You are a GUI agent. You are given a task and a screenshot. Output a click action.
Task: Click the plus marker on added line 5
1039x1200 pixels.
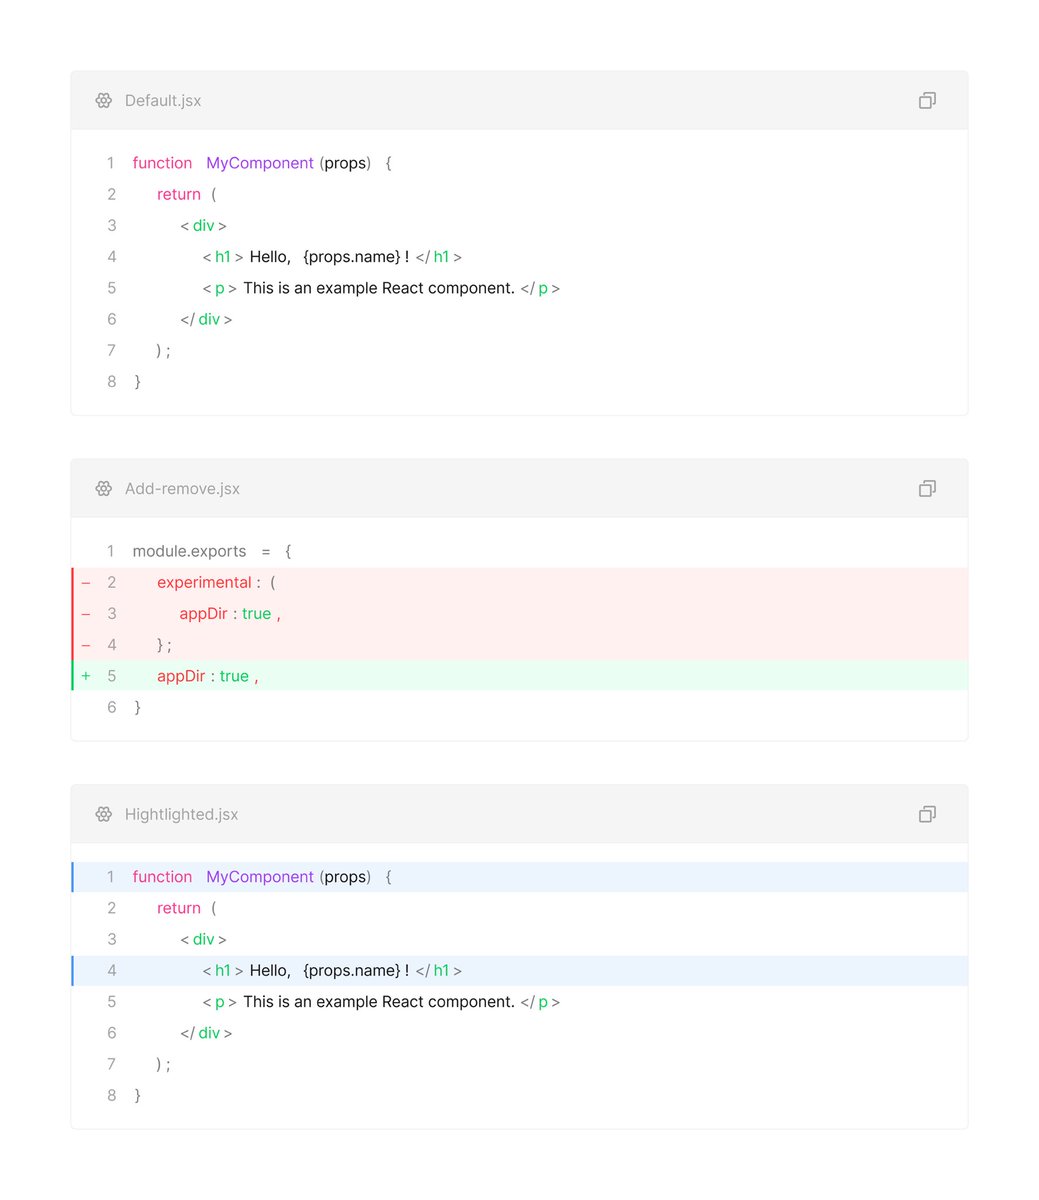coord(86,676)
